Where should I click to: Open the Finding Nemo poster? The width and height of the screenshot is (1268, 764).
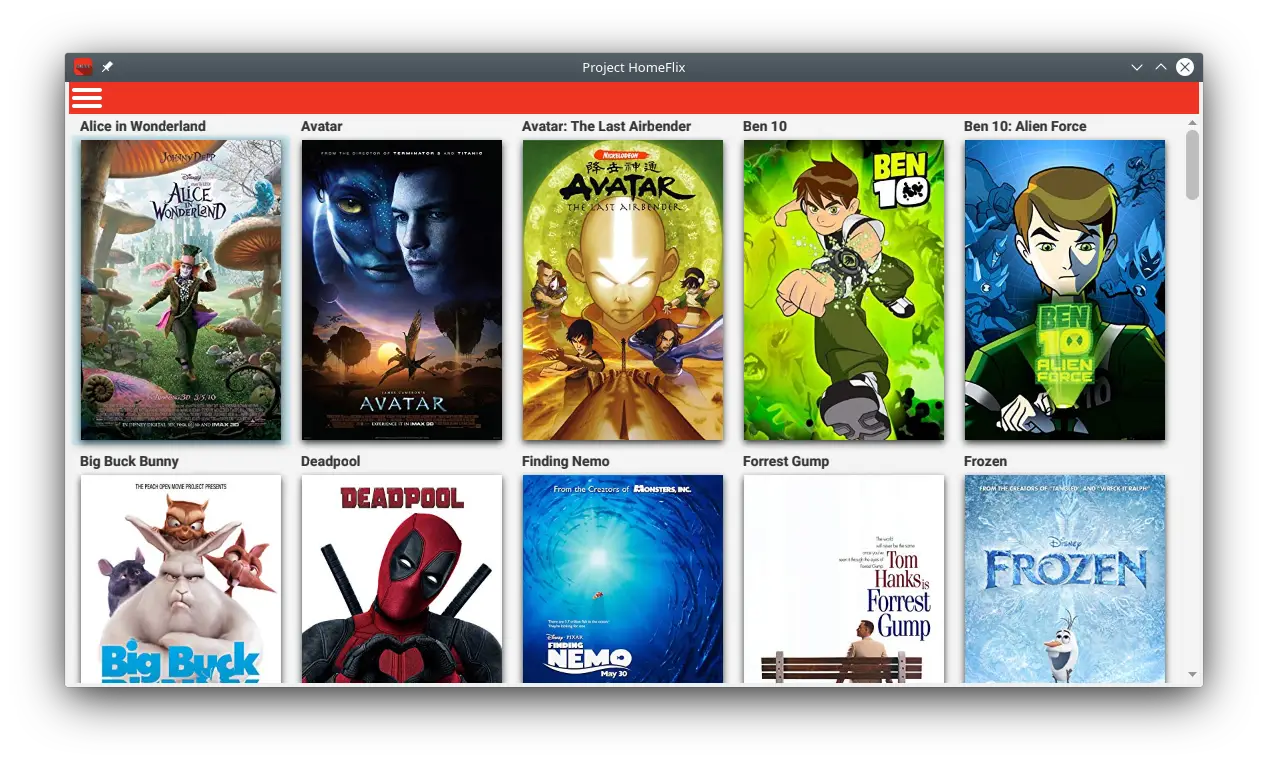click(623, 579)
